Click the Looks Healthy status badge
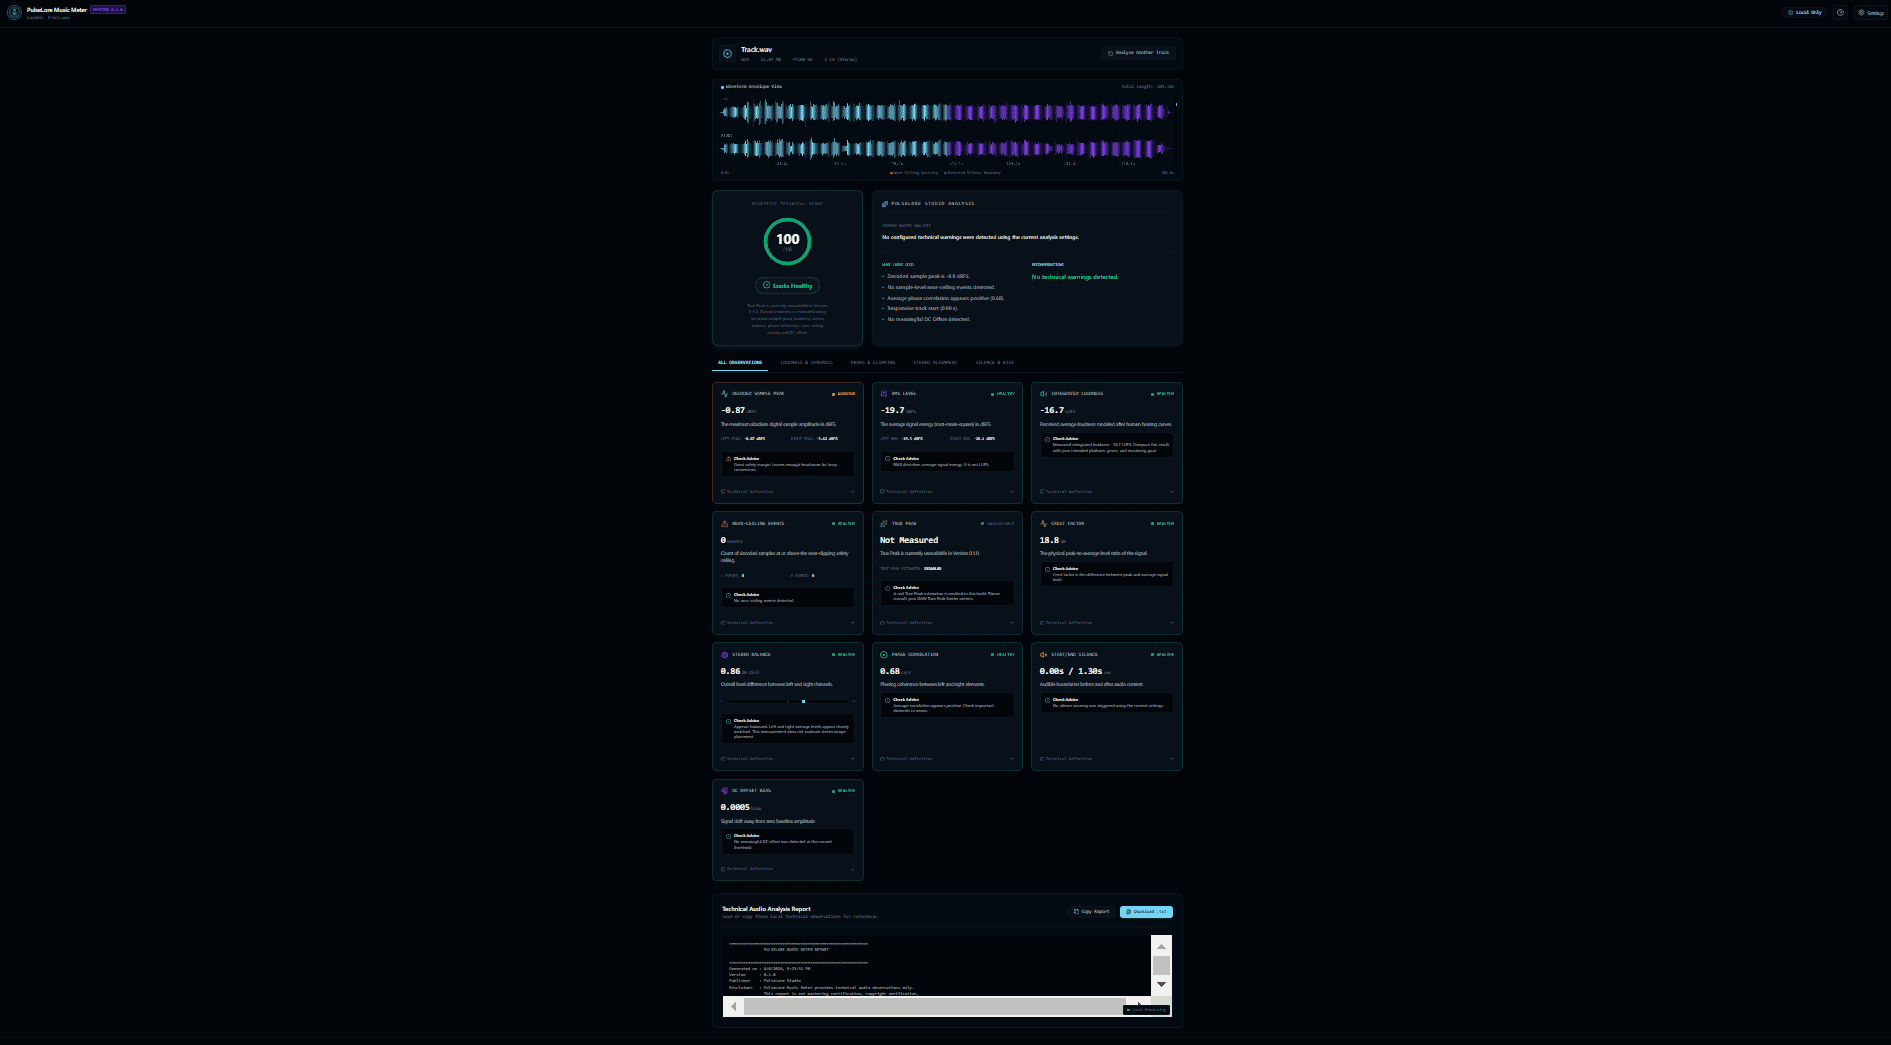This screenshot has height=1045, width=1891. [788, 286]
